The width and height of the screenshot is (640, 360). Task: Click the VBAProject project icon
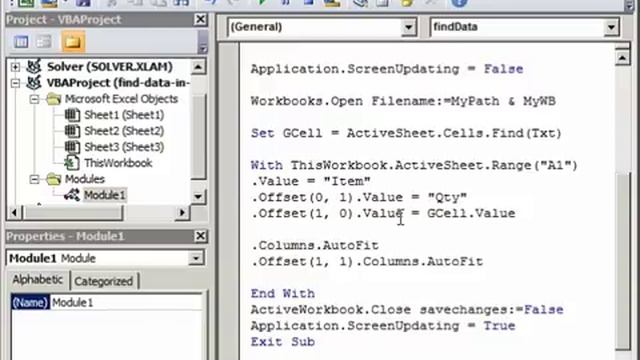34,82
